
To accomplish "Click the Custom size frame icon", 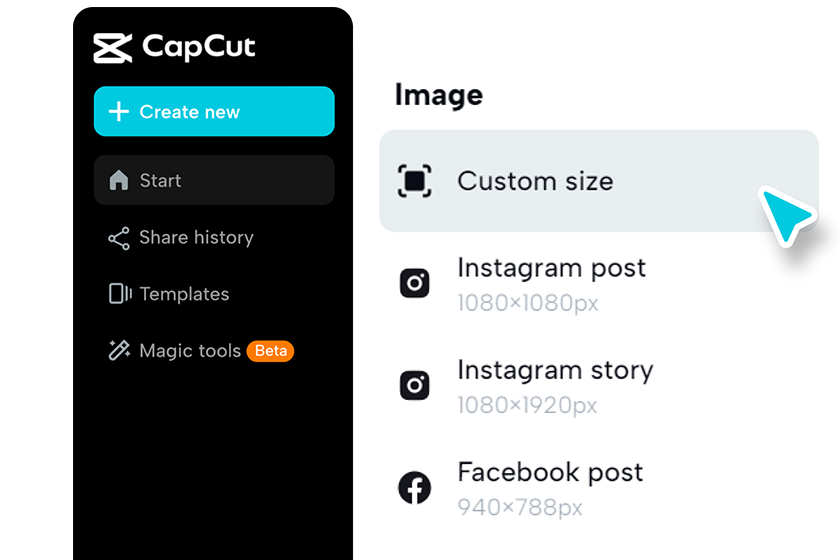I will [x=415, y=181].
